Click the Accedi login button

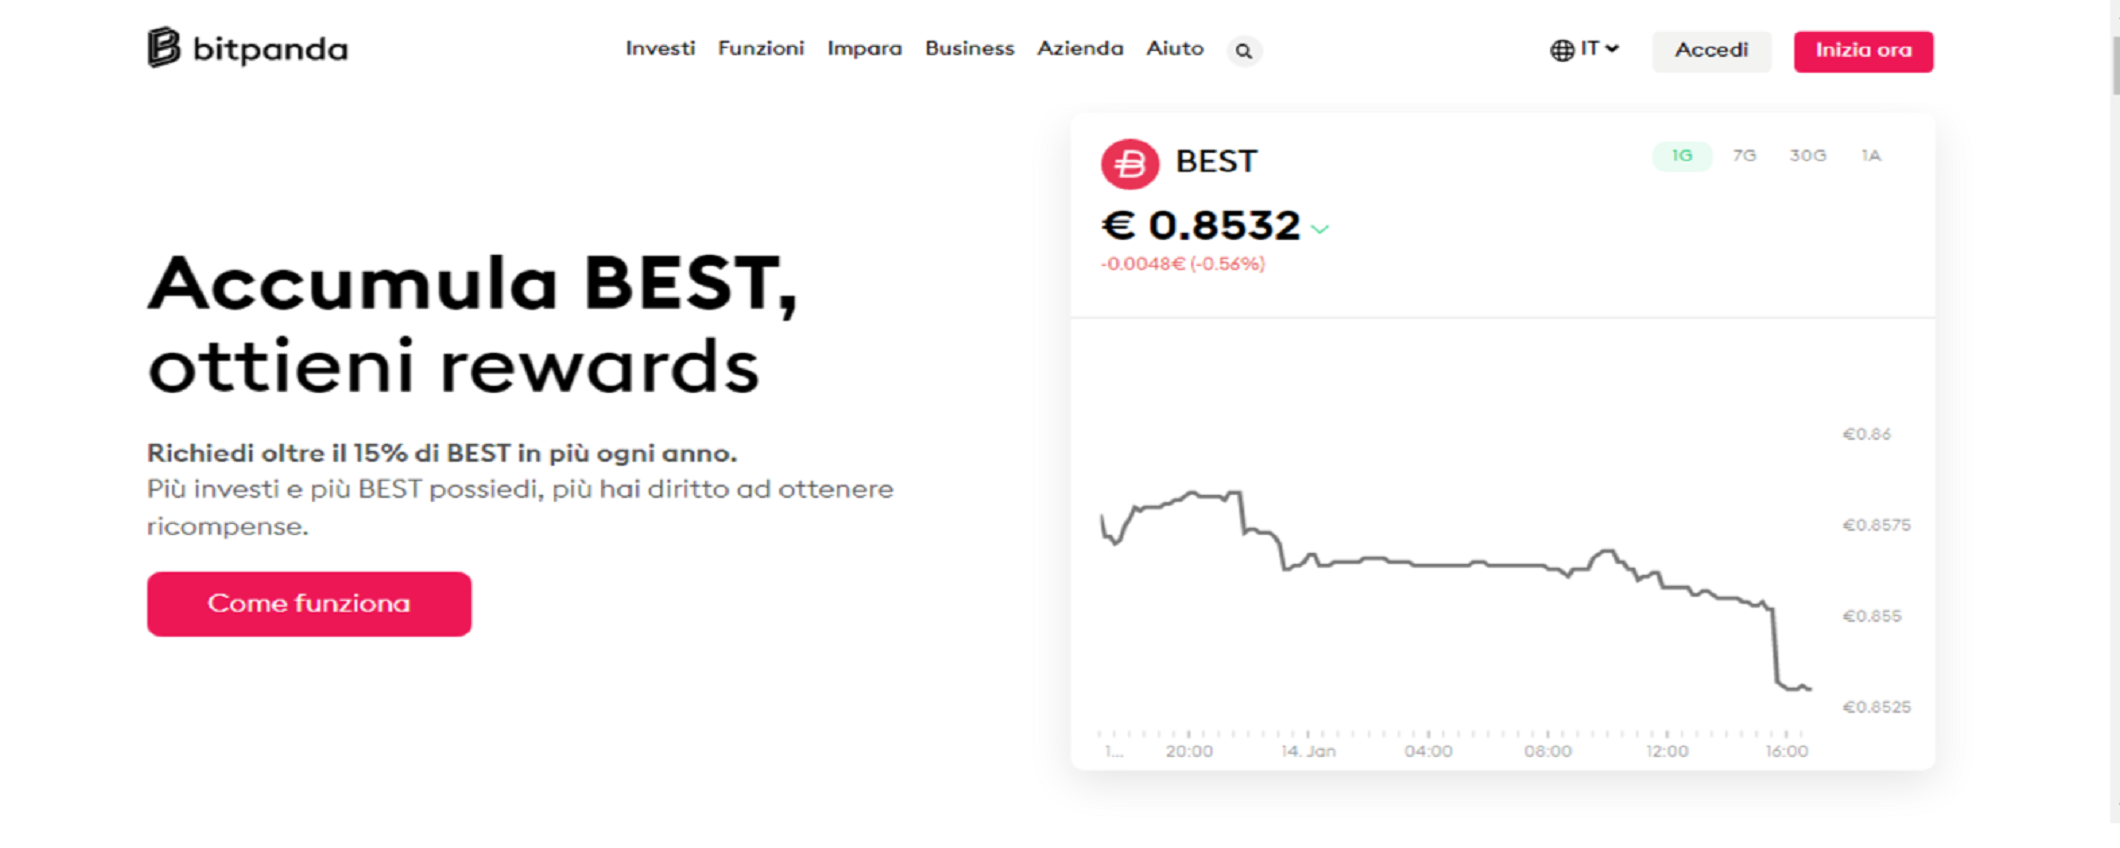click(x=1711, y=51)
